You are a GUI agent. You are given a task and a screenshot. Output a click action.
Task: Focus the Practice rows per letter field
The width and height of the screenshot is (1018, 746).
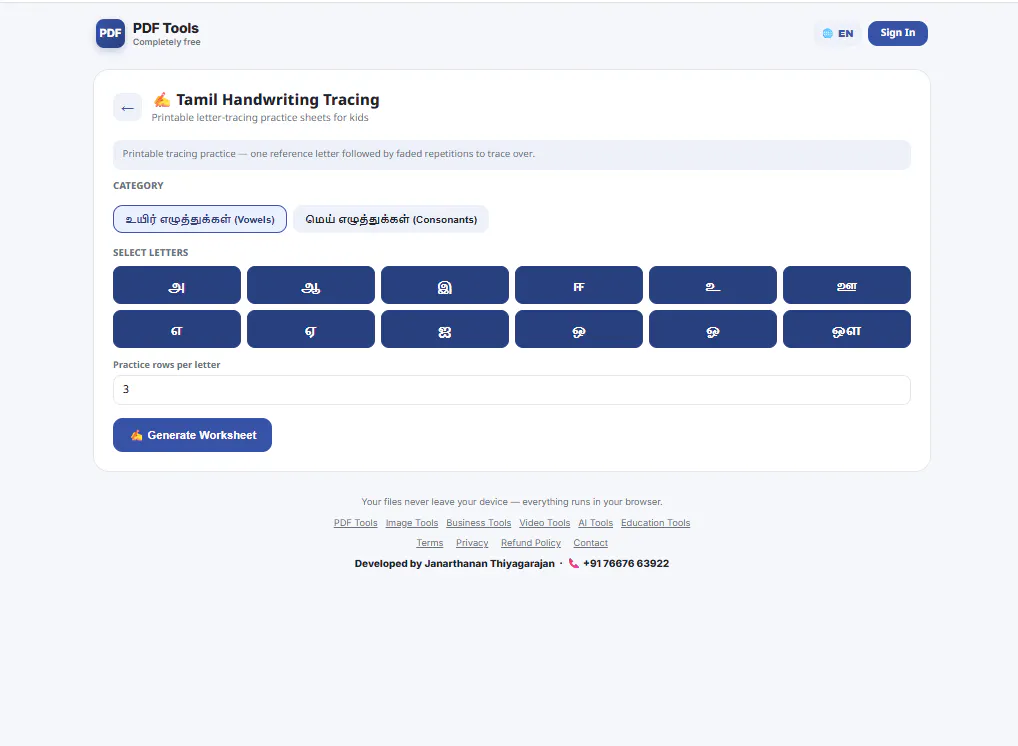tap(512, 390)
